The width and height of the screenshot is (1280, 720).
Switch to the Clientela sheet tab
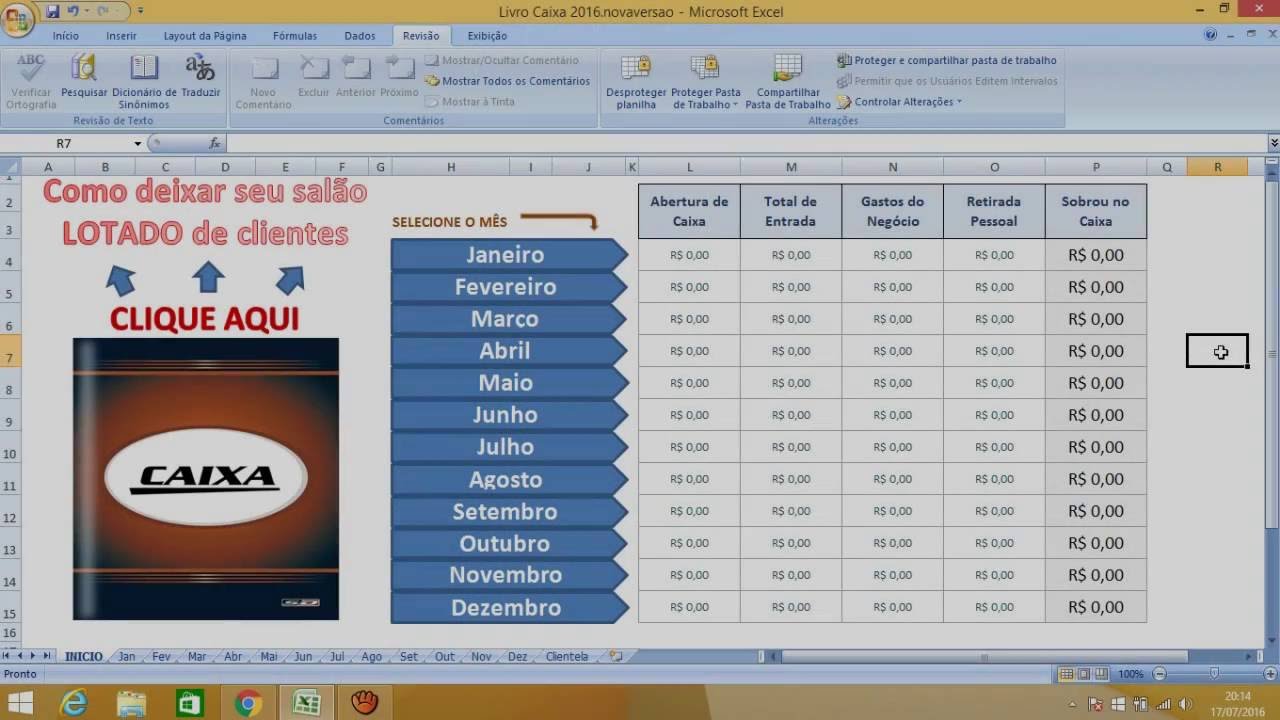[x=567, y=657]
